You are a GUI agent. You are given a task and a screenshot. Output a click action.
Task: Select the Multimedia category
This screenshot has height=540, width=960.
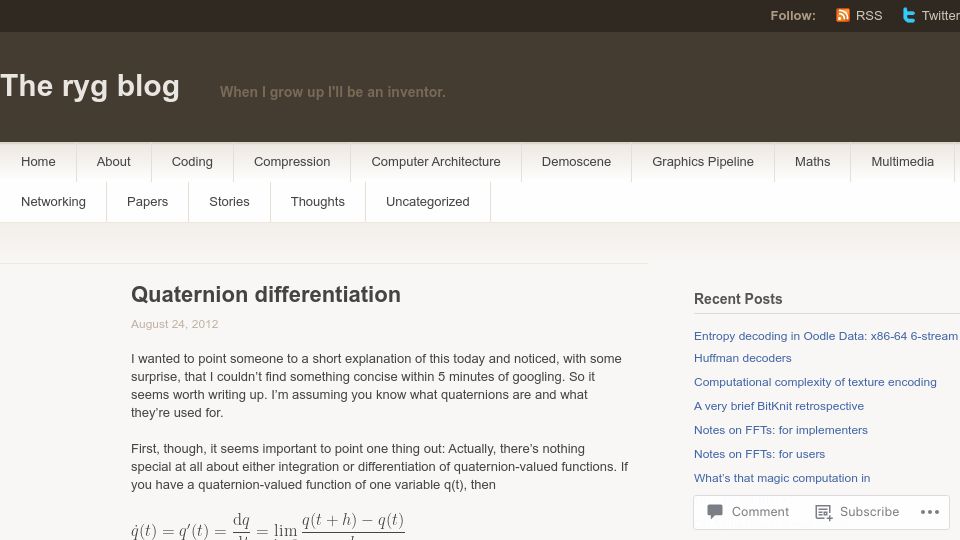tap(902, 162)
